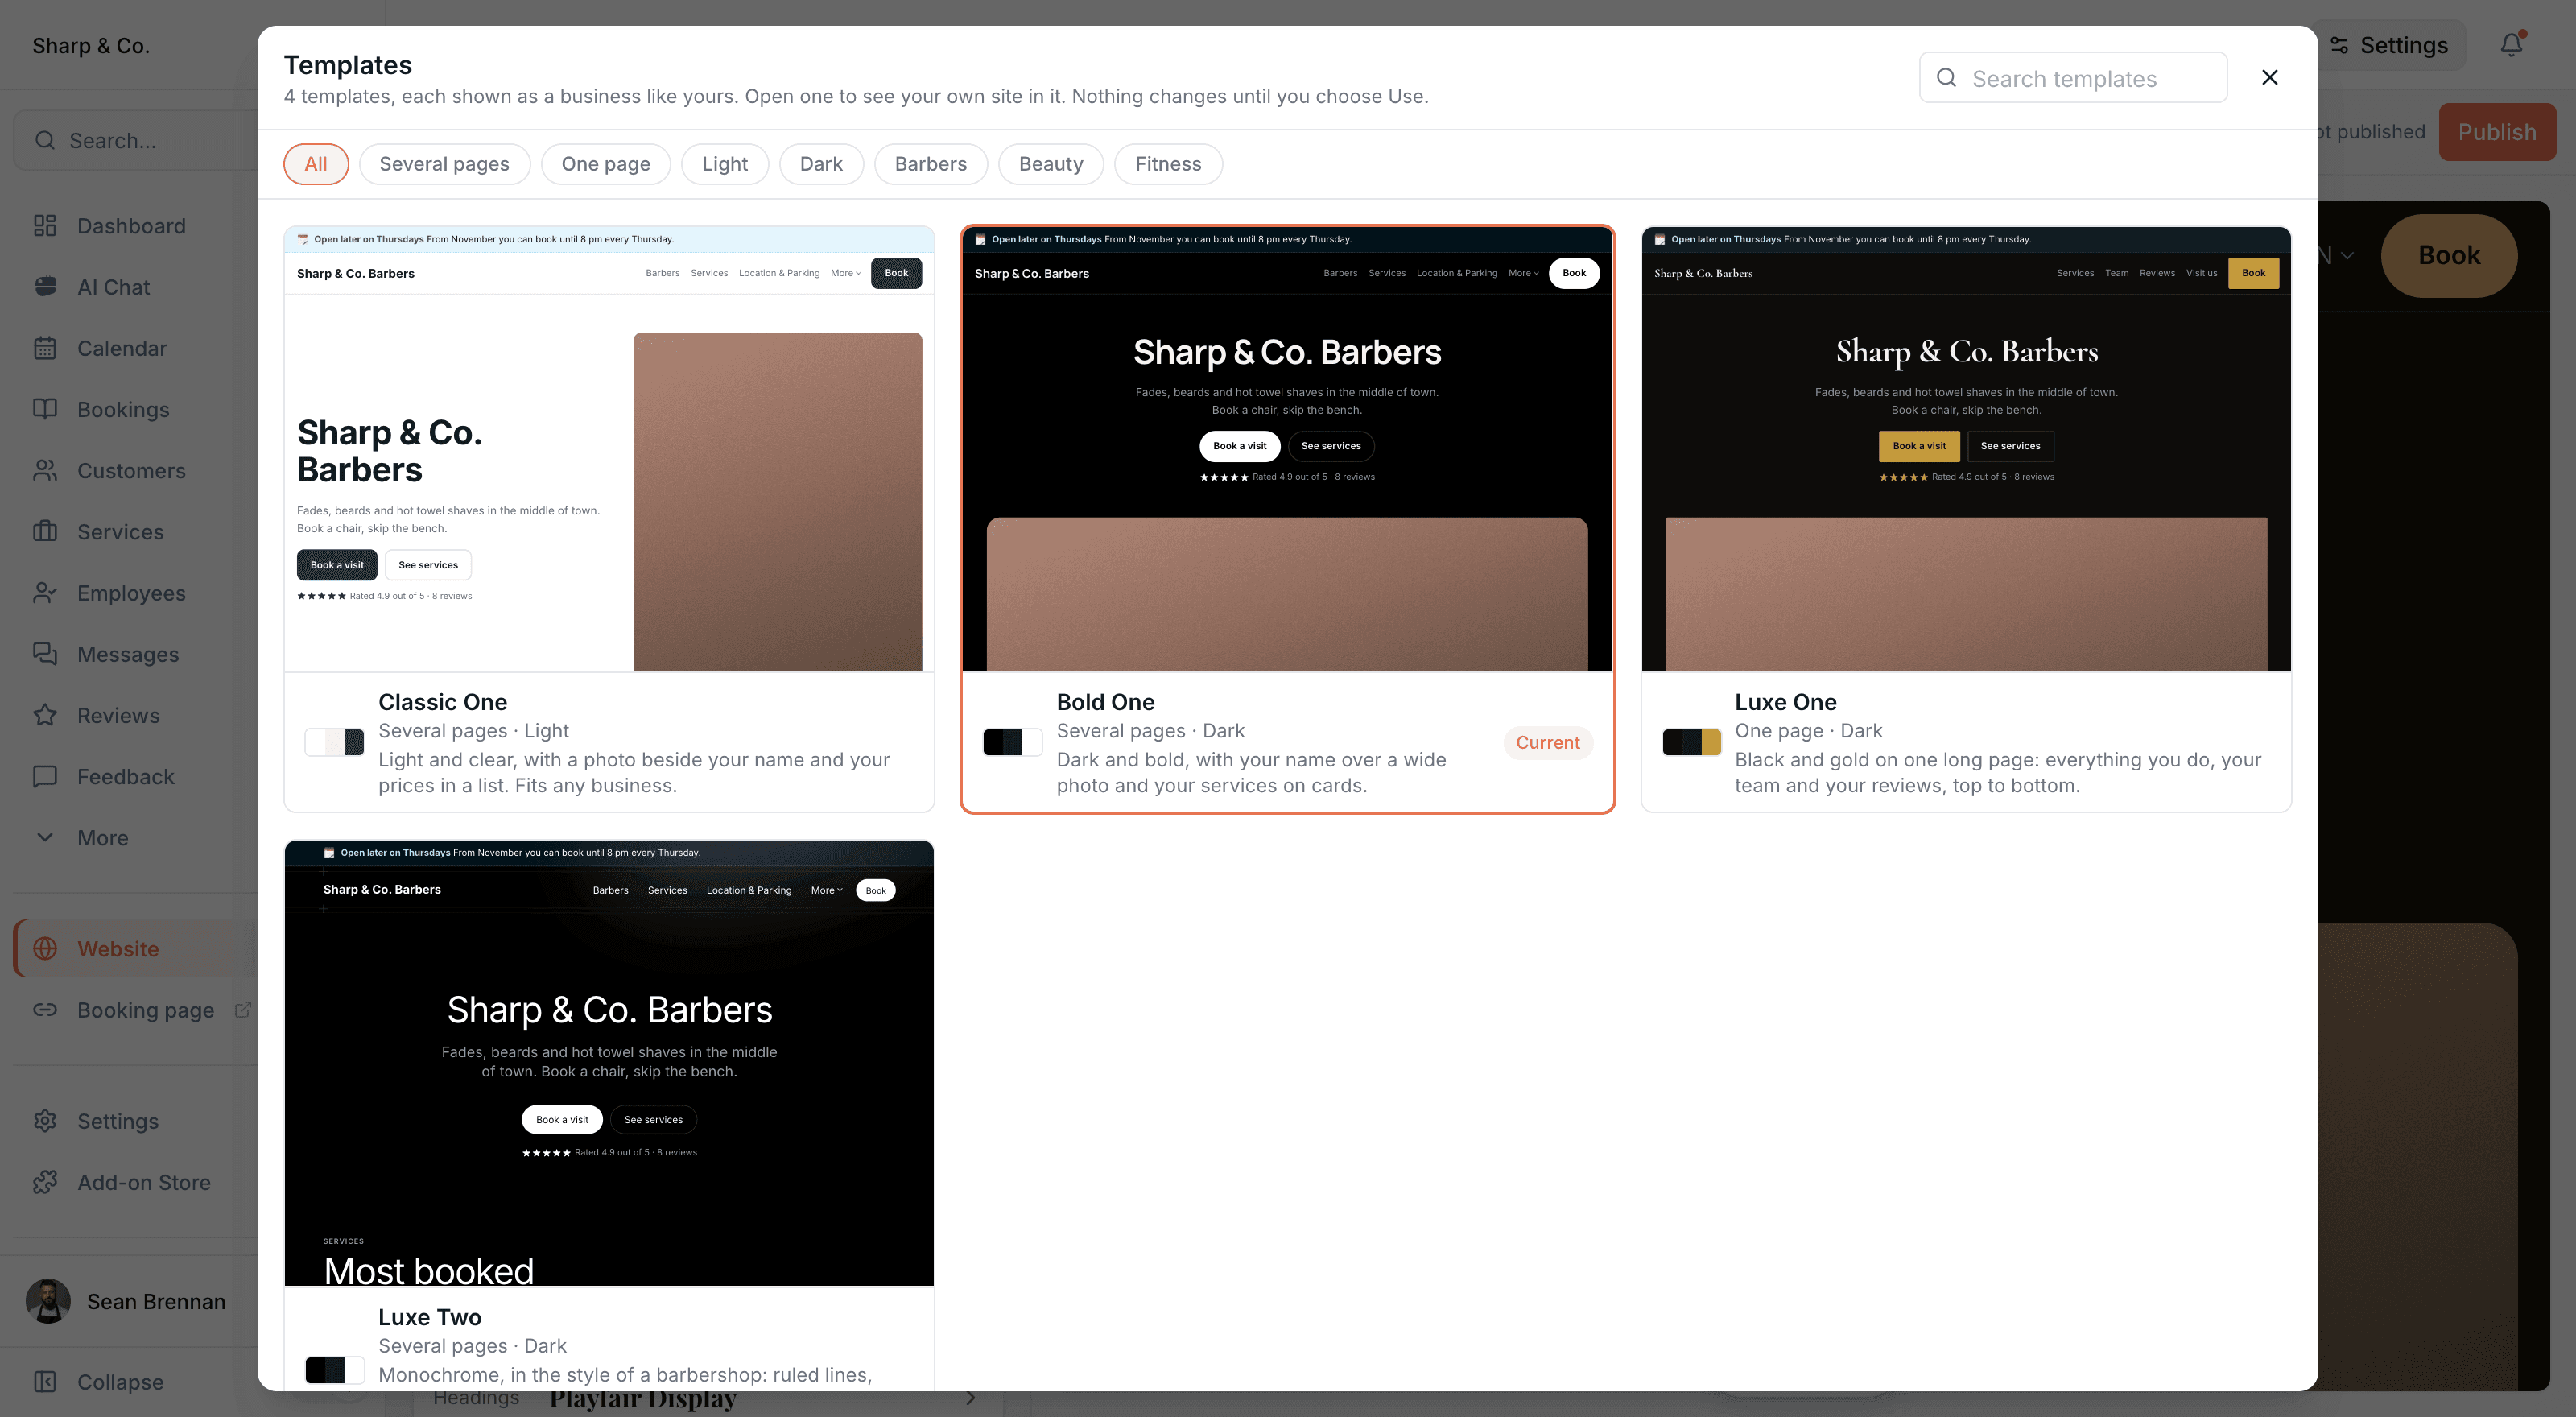
Task: Open the Classic One template preview
Action: tap(609, 449)
